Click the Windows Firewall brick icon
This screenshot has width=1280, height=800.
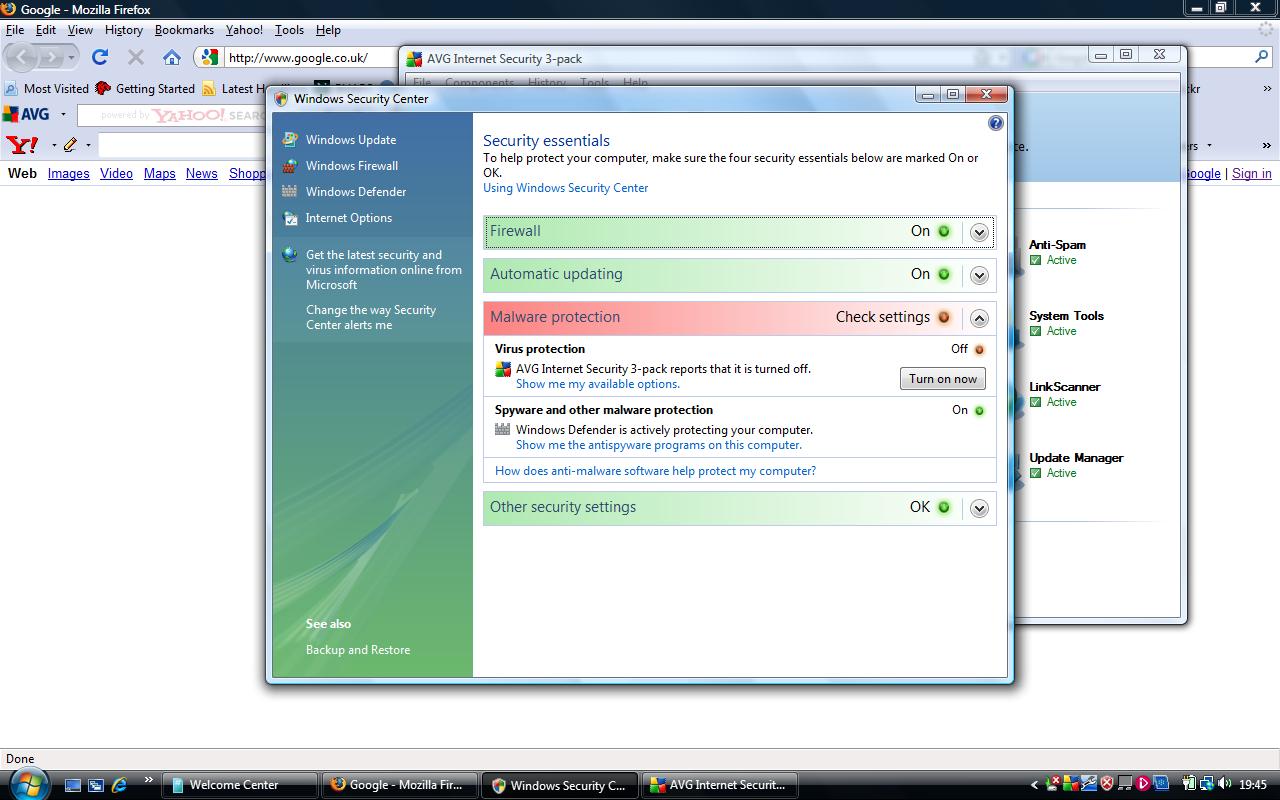pyautogui.click(x=290, y=166)
